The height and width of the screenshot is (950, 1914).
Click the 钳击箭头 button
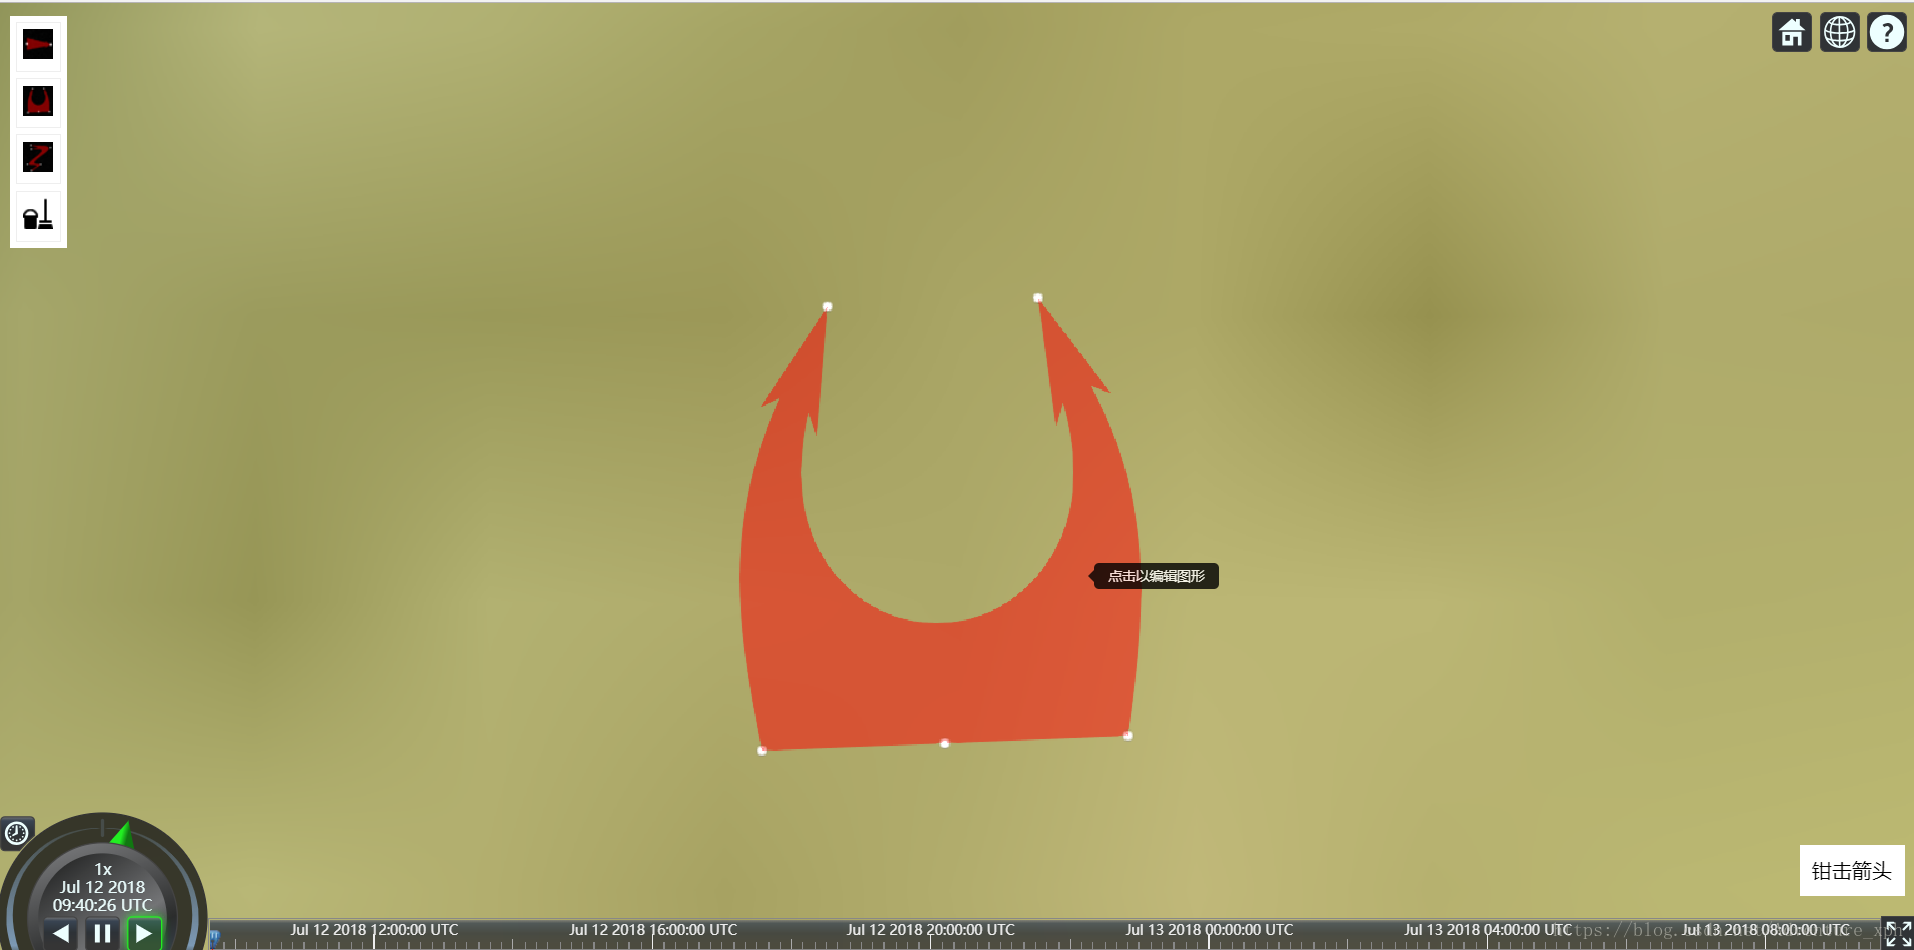tap(1852, 871)
